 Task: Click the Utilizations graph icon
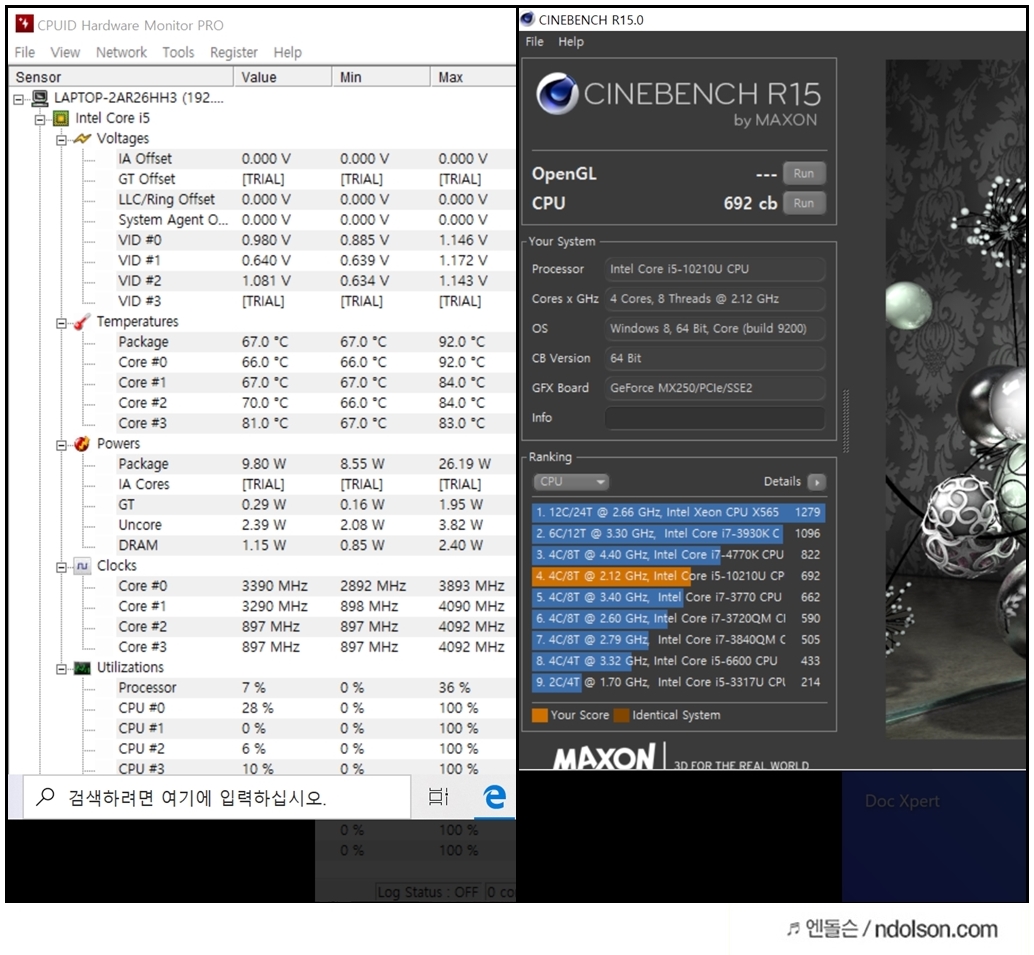[82, 668]
